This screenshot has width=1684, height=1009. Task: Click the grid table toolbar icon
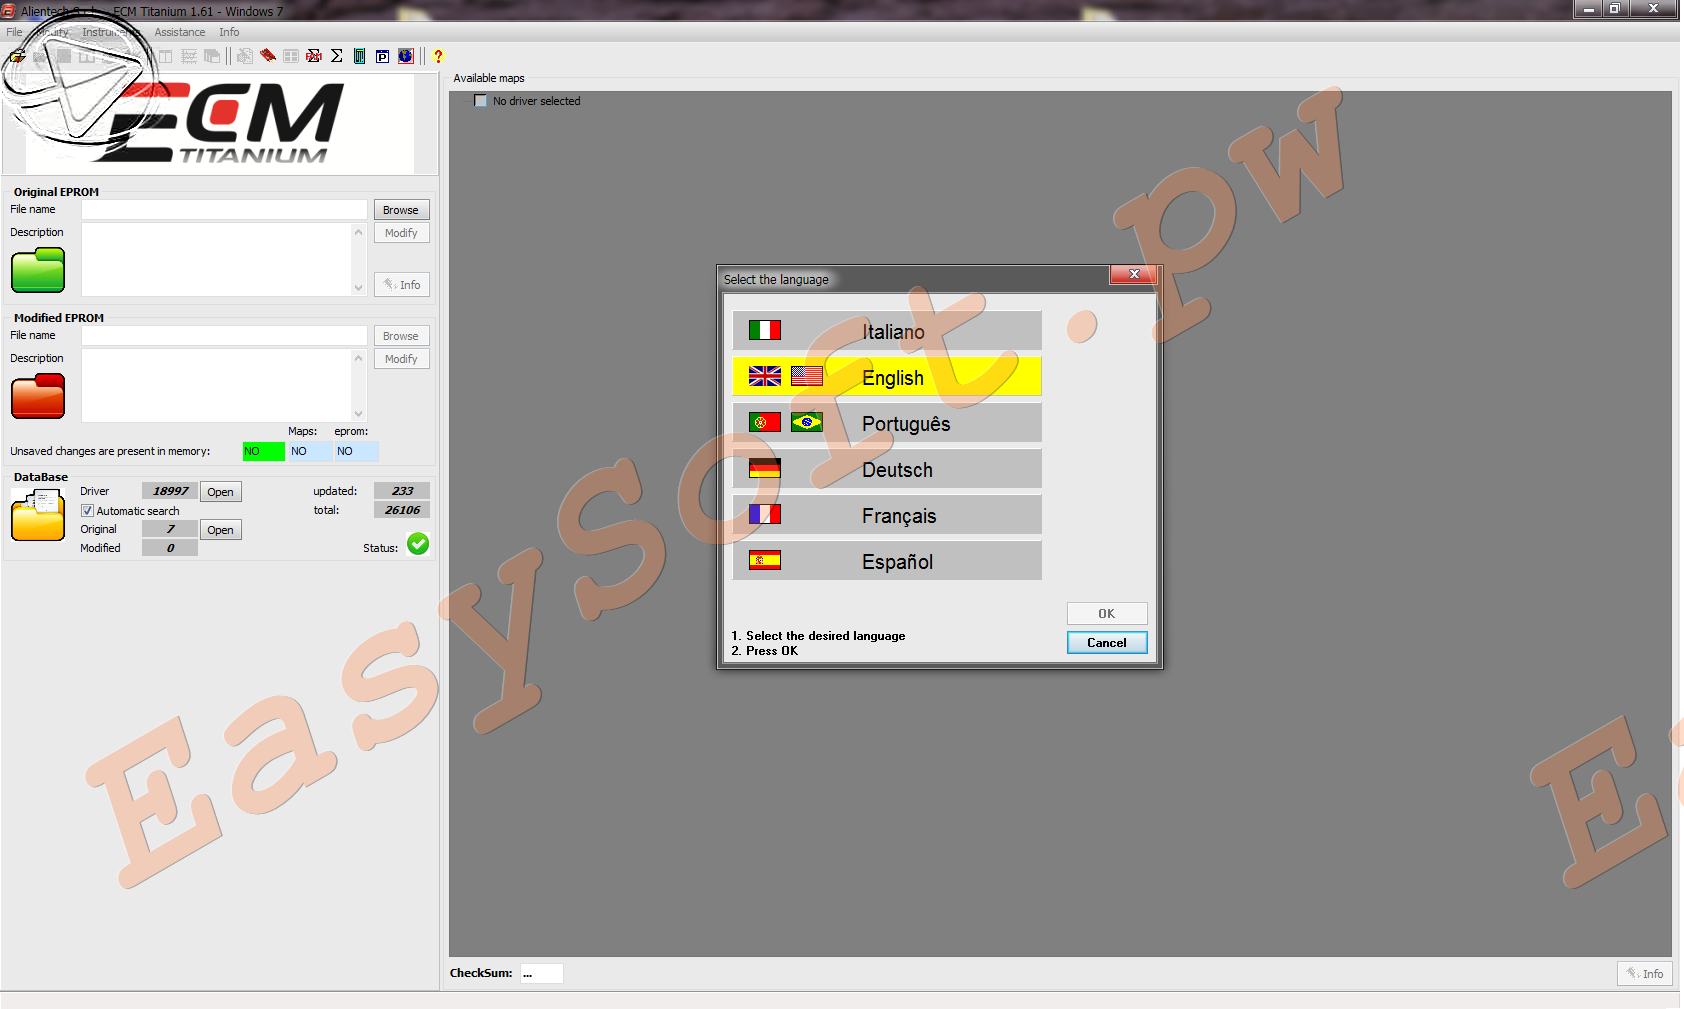tap(291, 56)
